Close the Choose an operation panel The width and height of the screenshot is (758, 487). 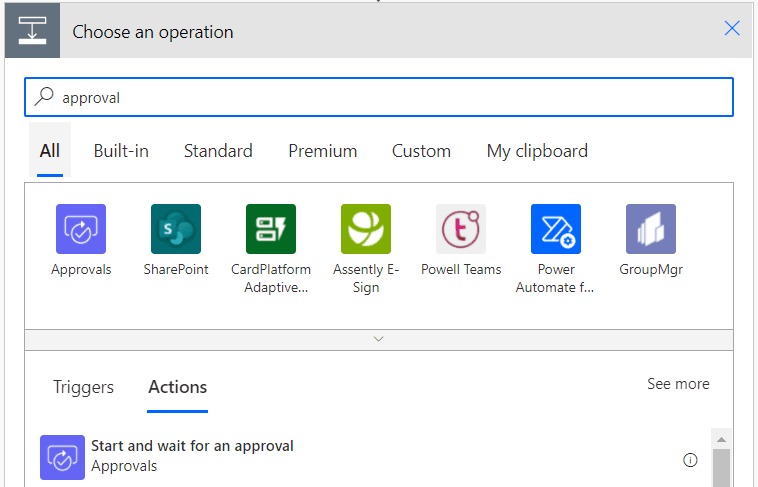(x=732, y=28)
